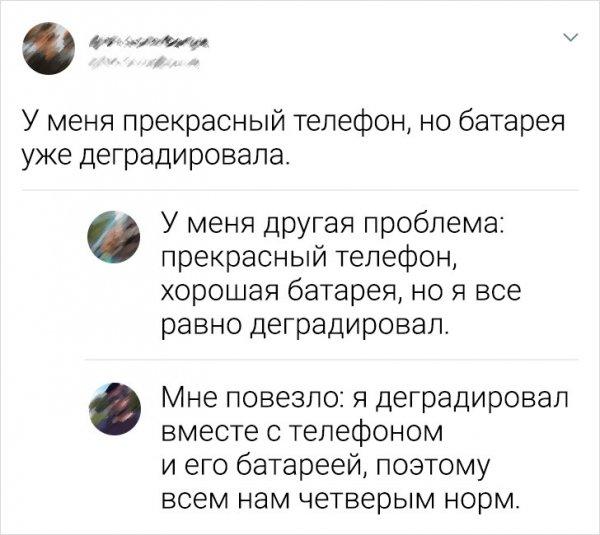600x535 pixels.
Task: Select the line 'вместе с телефоном'
Action: (301, 431)
